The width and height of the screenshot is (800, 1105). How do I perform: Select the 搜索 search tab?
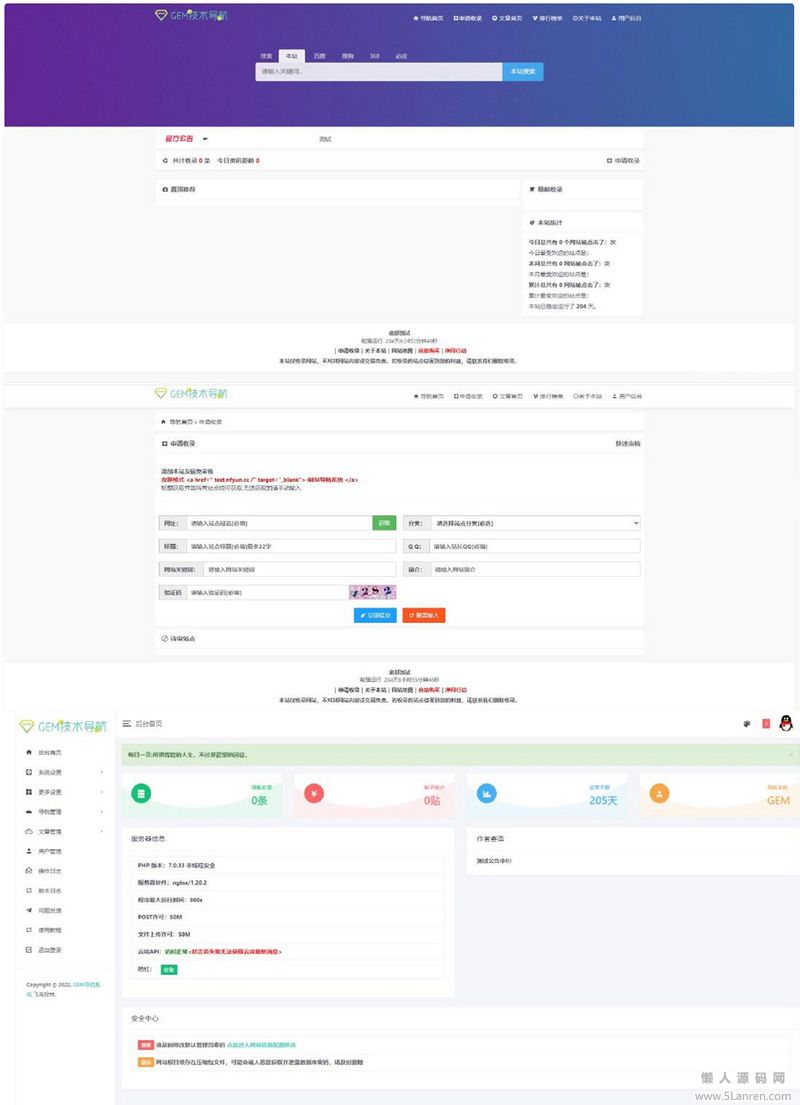pyautogui.click(x=266, y=56)
